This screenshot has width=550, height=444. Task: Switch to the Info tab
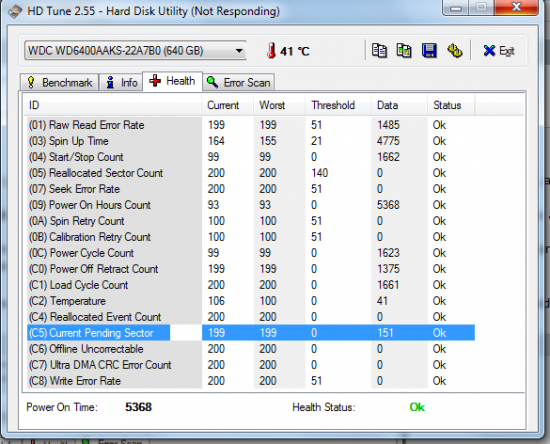(121, 83)
